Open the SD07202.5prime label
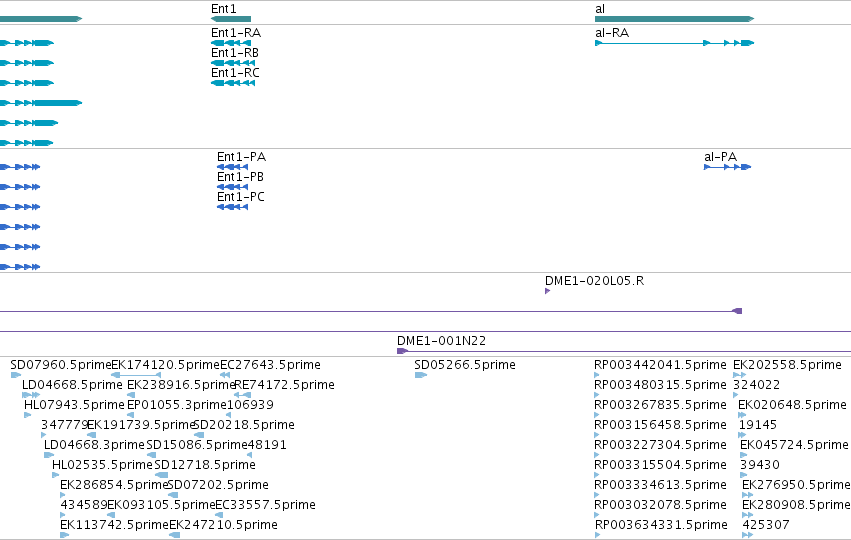 click(x=218, y=485)
